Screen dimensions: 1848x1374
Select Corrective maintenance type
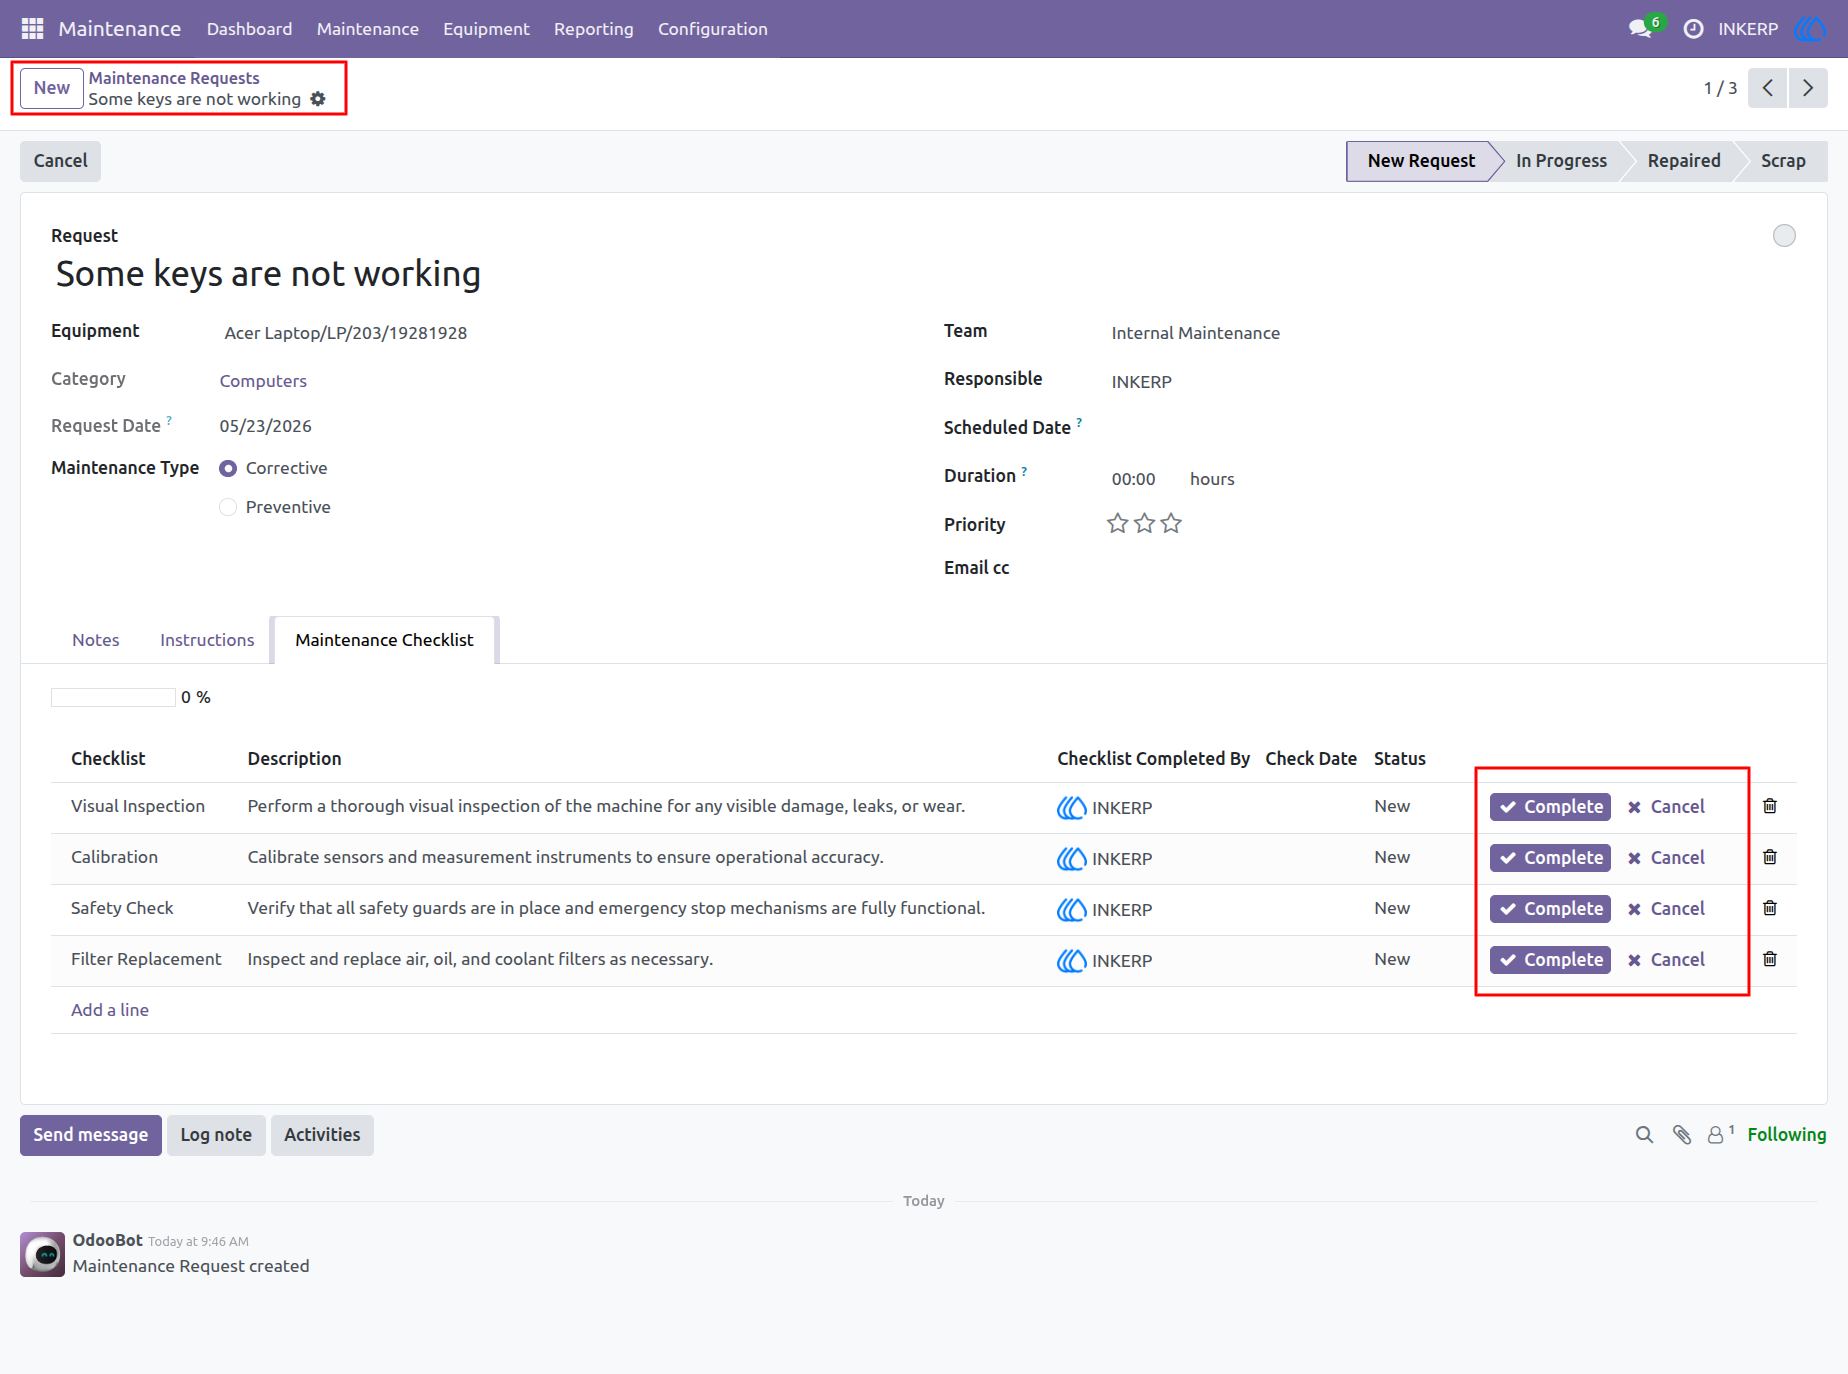pyautogui.click(x=228, y=468)
